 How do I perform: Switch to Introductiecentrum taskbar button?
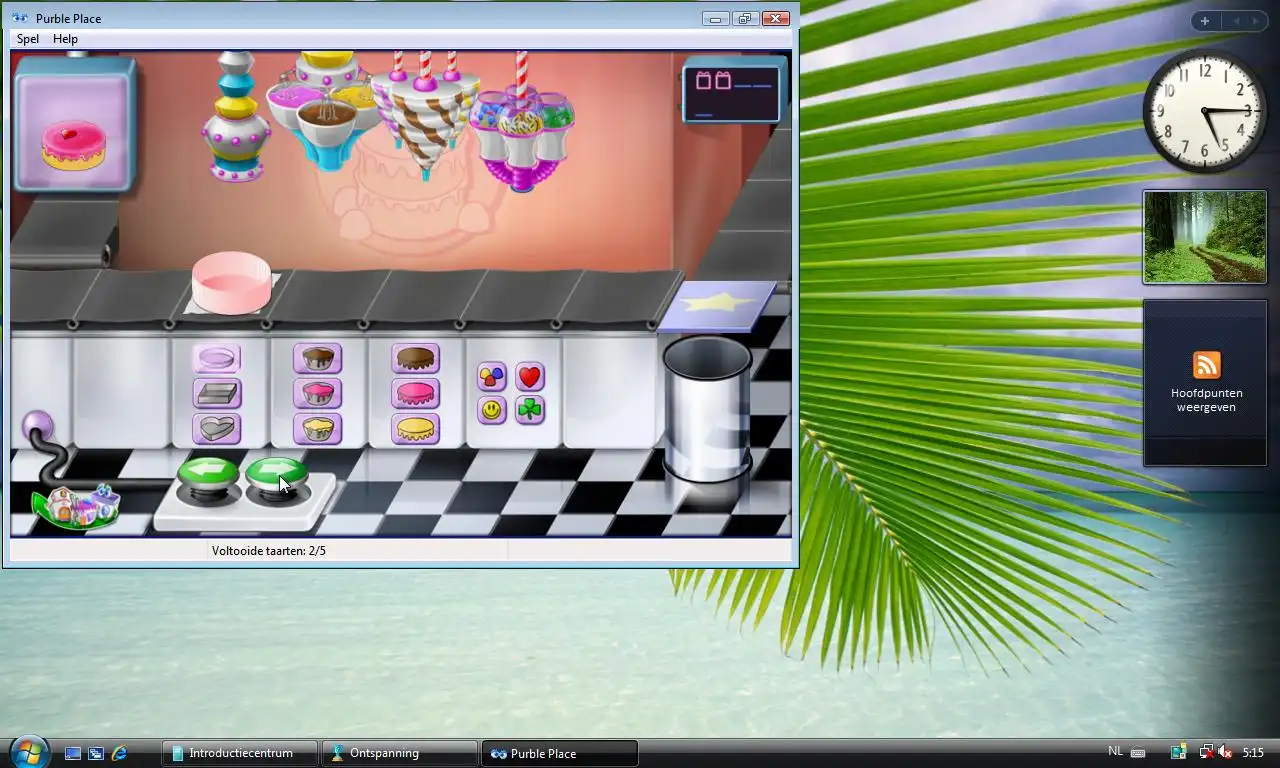pyautogui.click(x=240, y=753)
